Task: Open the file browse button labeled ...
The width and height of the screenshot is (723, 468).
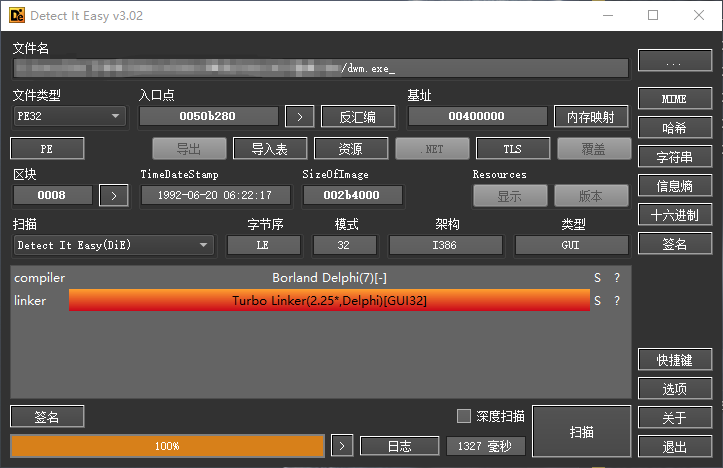Action: tap(675, 60)
